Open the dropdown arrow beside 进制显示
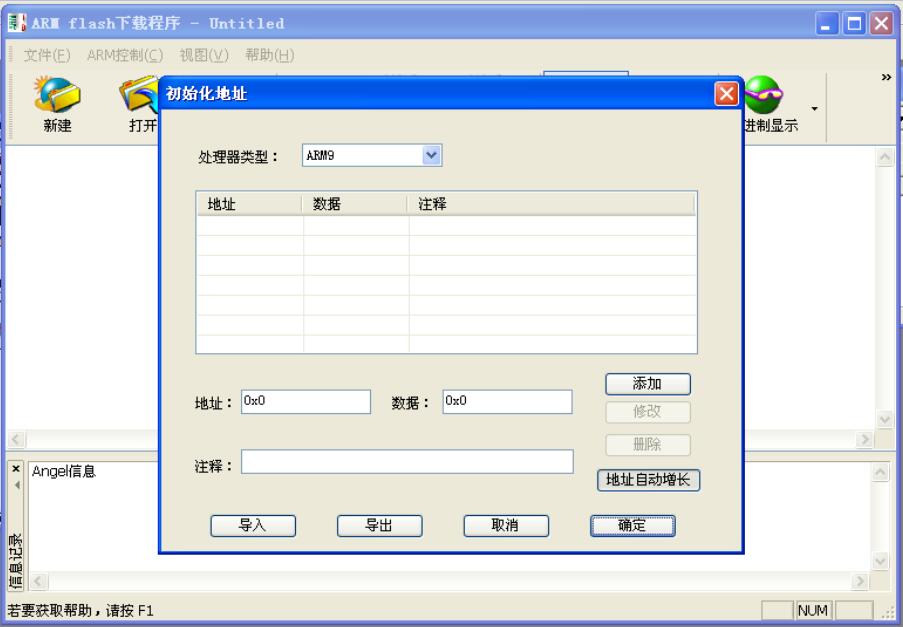This screenshot has height=627, width=903. (x=814, y=108)
